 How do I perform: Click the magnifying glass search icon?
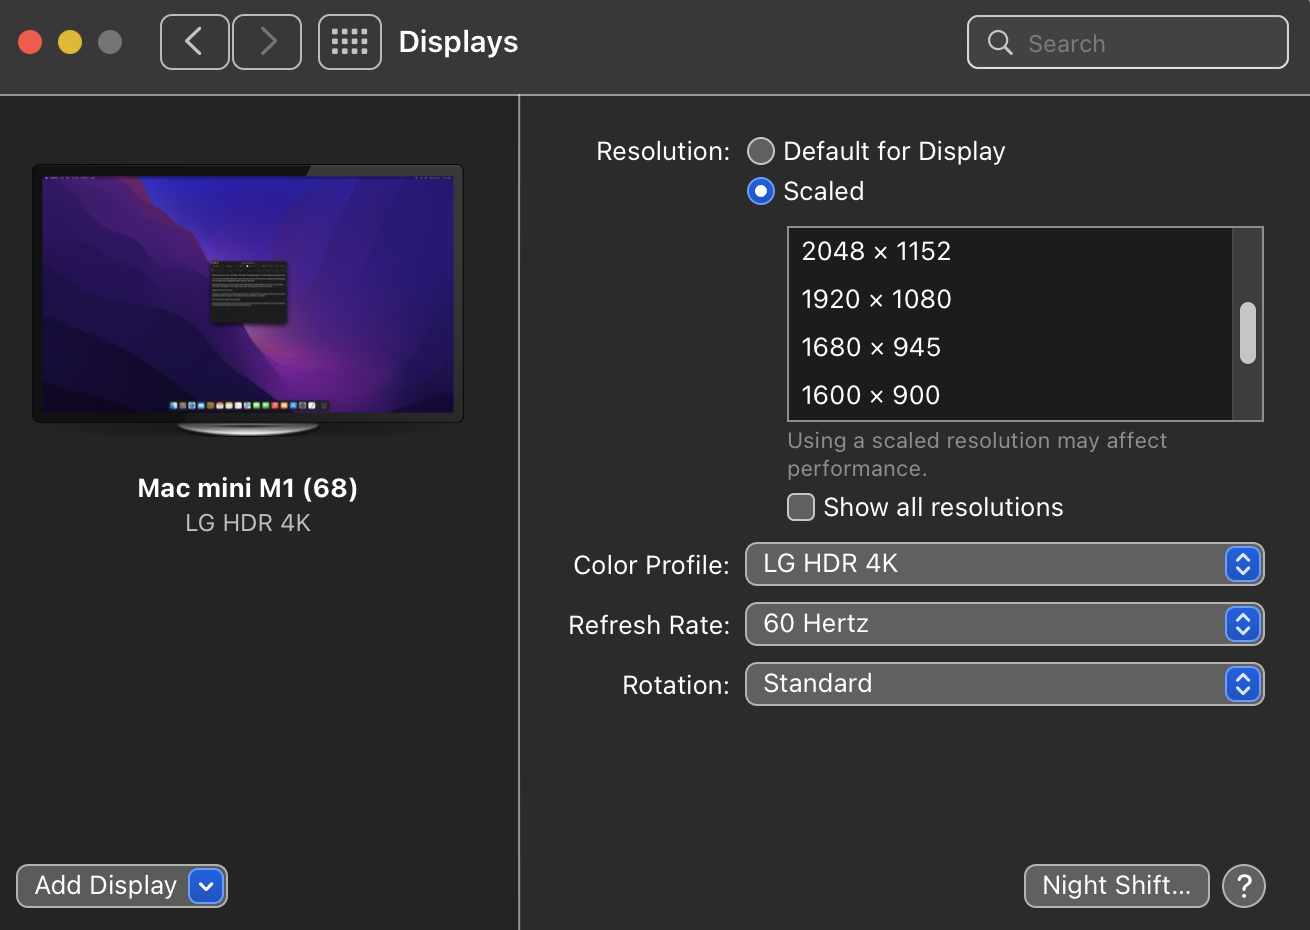[x=1000, y=43]
